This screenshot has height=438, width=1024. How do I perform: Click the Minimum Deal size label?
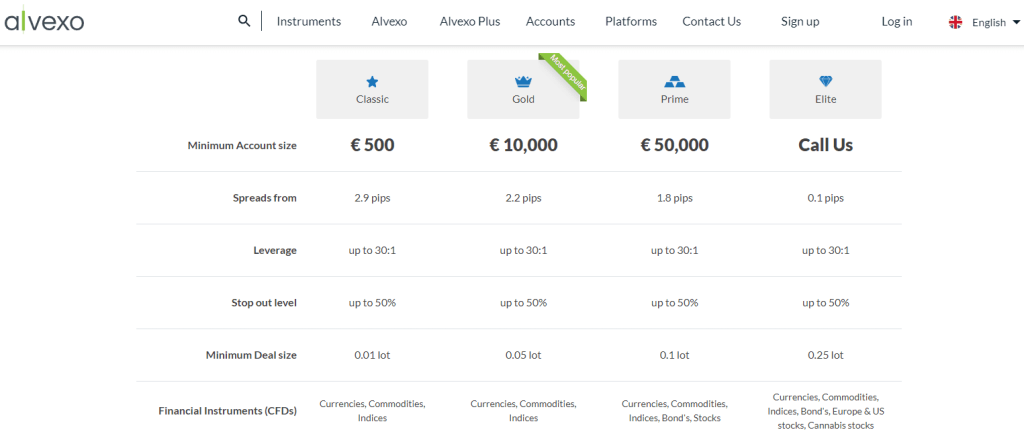click(x=251, y=356)
